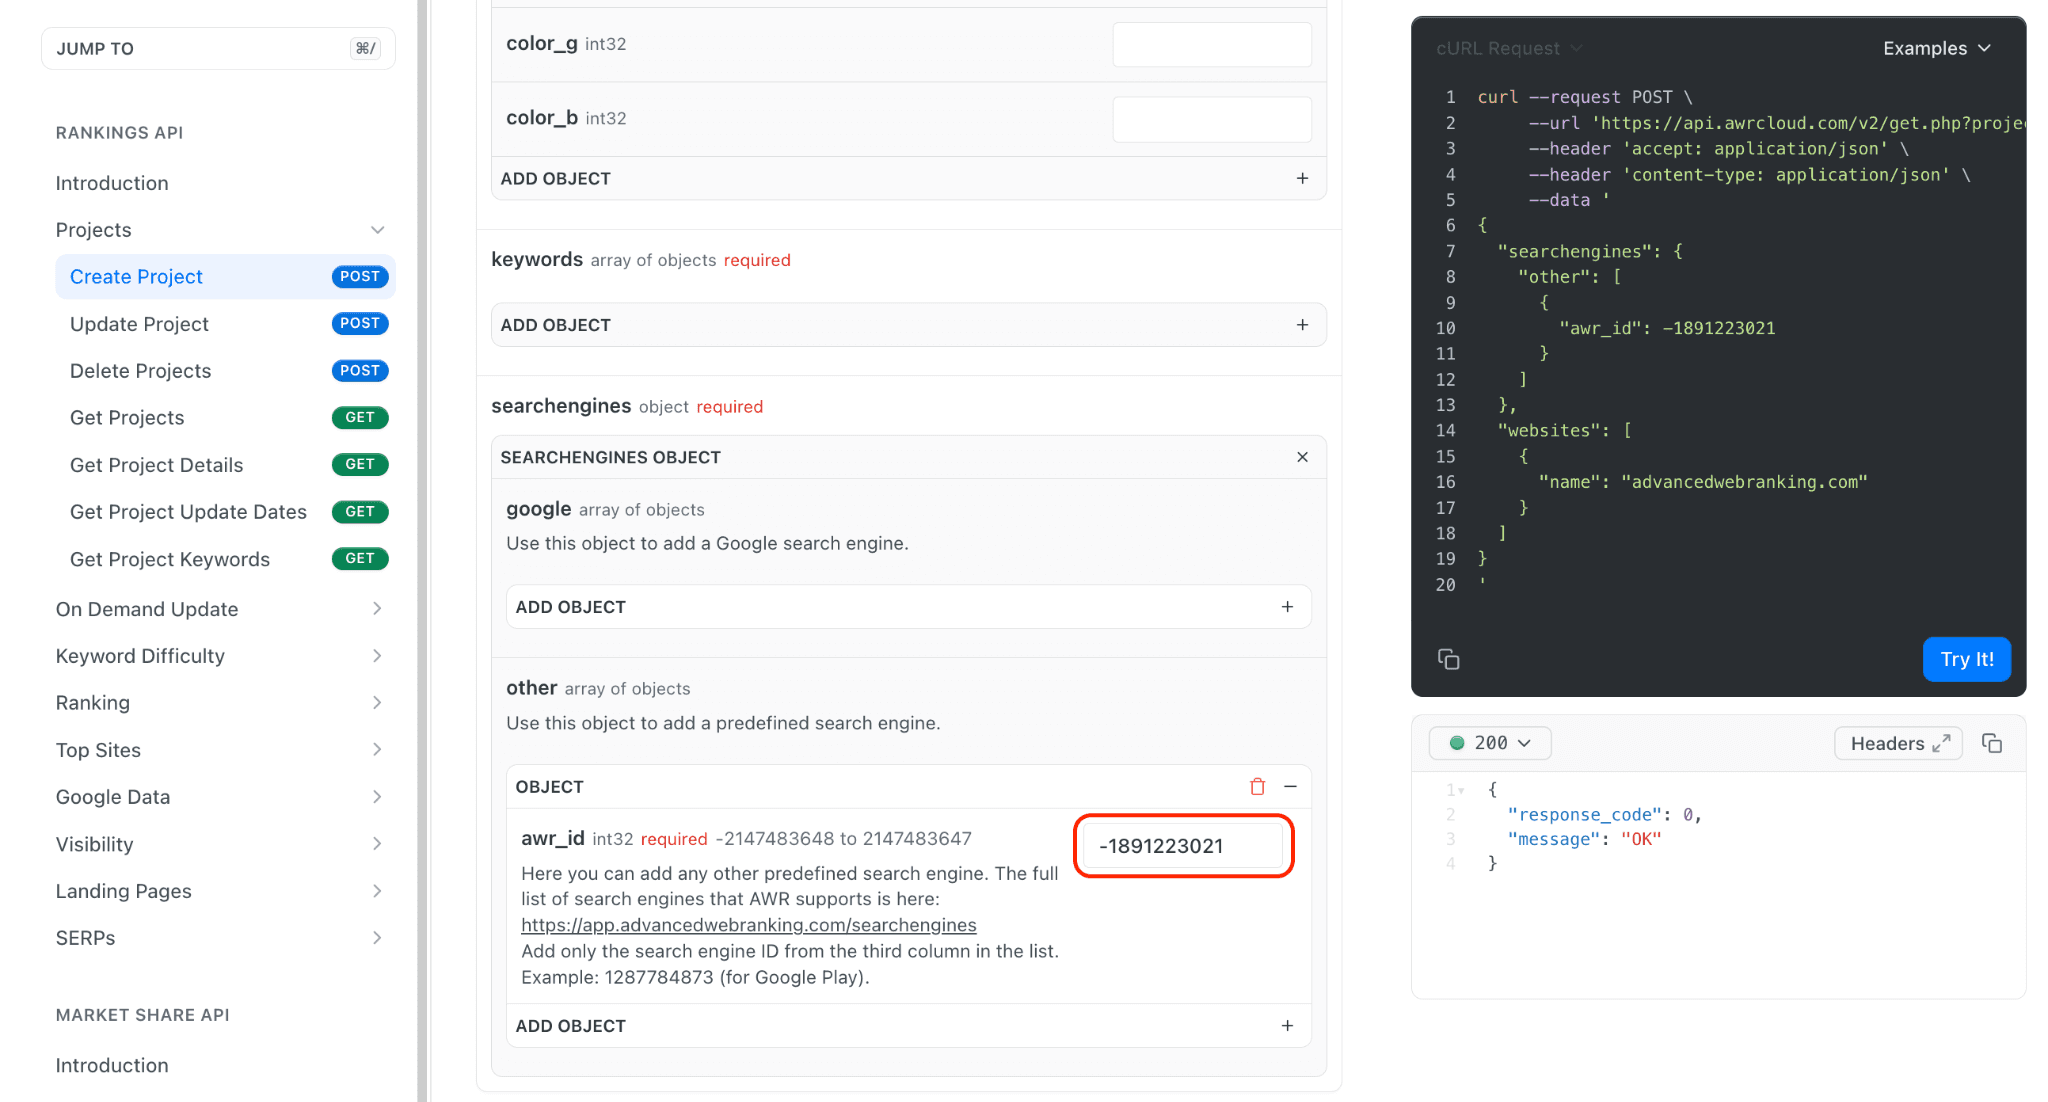The width and height of the screenshot is (2048, 1102).
Task: Open Rankings API Introduction page
Action: [x=112, y=183]
